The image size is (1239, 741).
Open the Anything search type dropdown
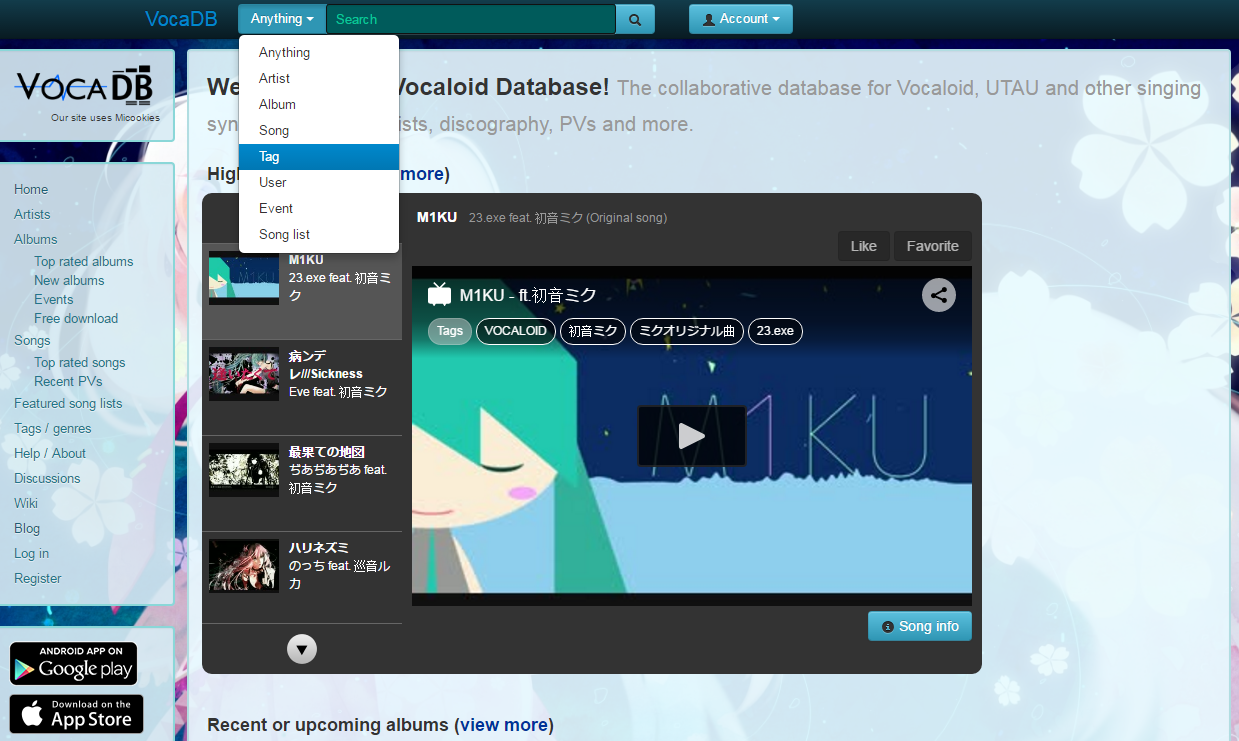coord(282,19)
